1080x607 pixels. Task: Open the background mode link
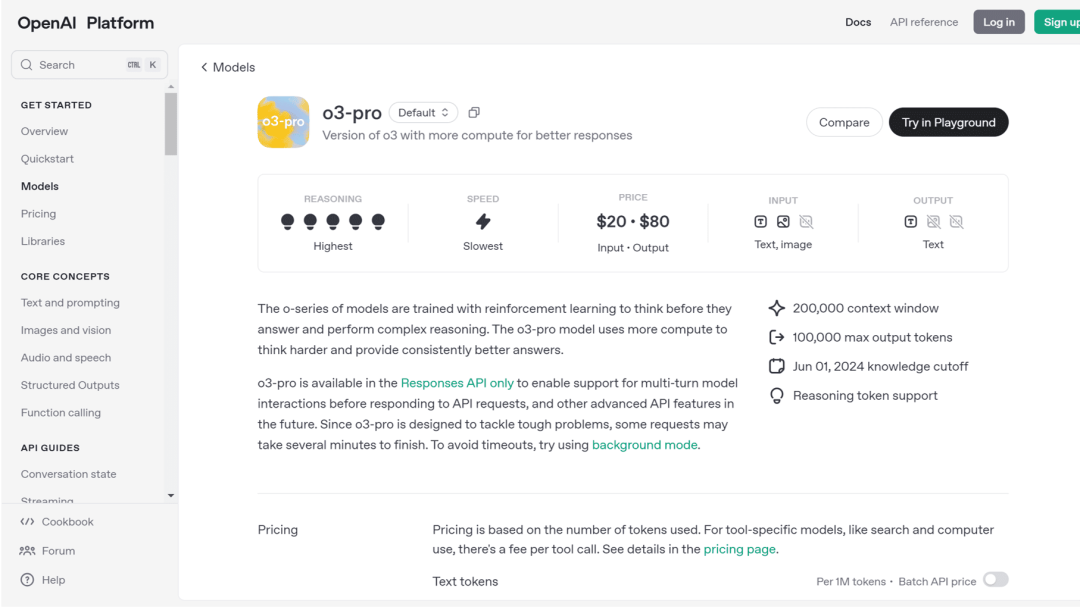click(644, 445)
